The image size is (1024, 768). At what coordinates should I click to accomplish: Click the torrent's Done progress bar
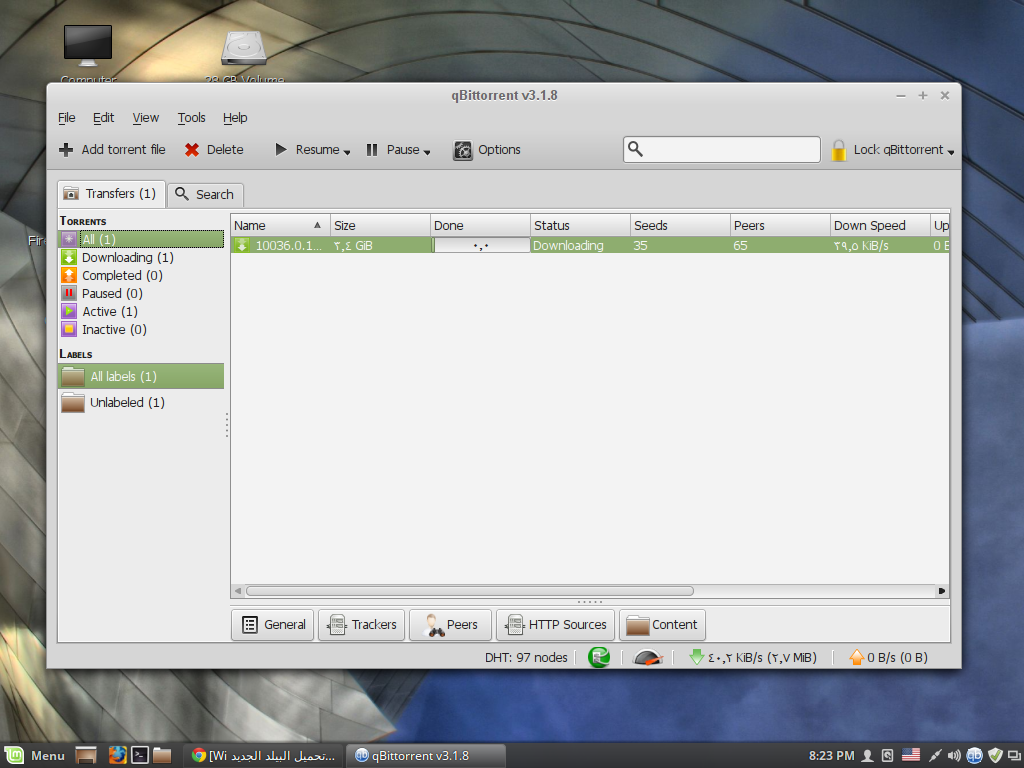coord(481,246)
